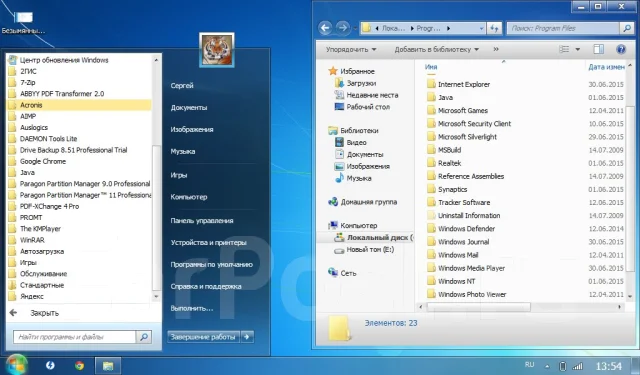Image resolution: width=640 pixels, height=375 pixels.
Task: Click the Завершение работы button
Action: (x=203, y=337)
